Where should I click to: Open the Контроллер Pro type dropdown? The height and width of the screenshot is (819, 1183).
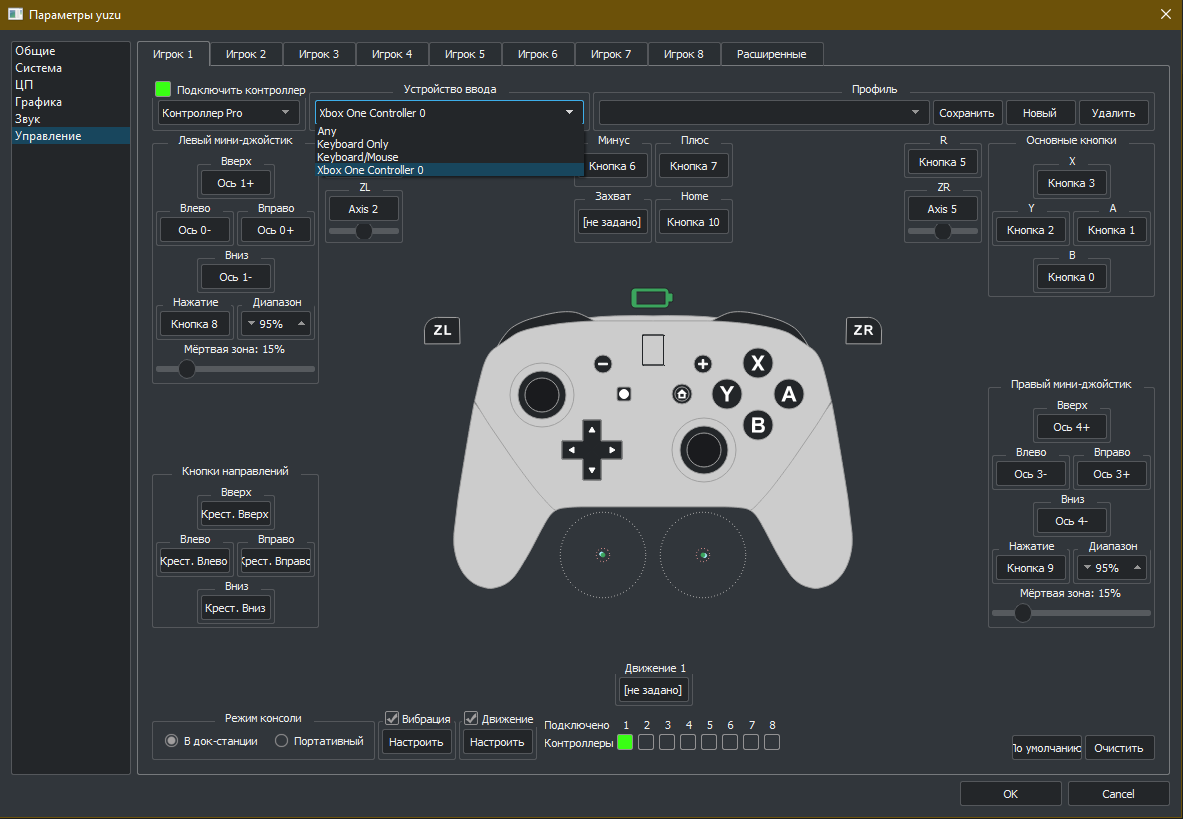coord(229,112)
